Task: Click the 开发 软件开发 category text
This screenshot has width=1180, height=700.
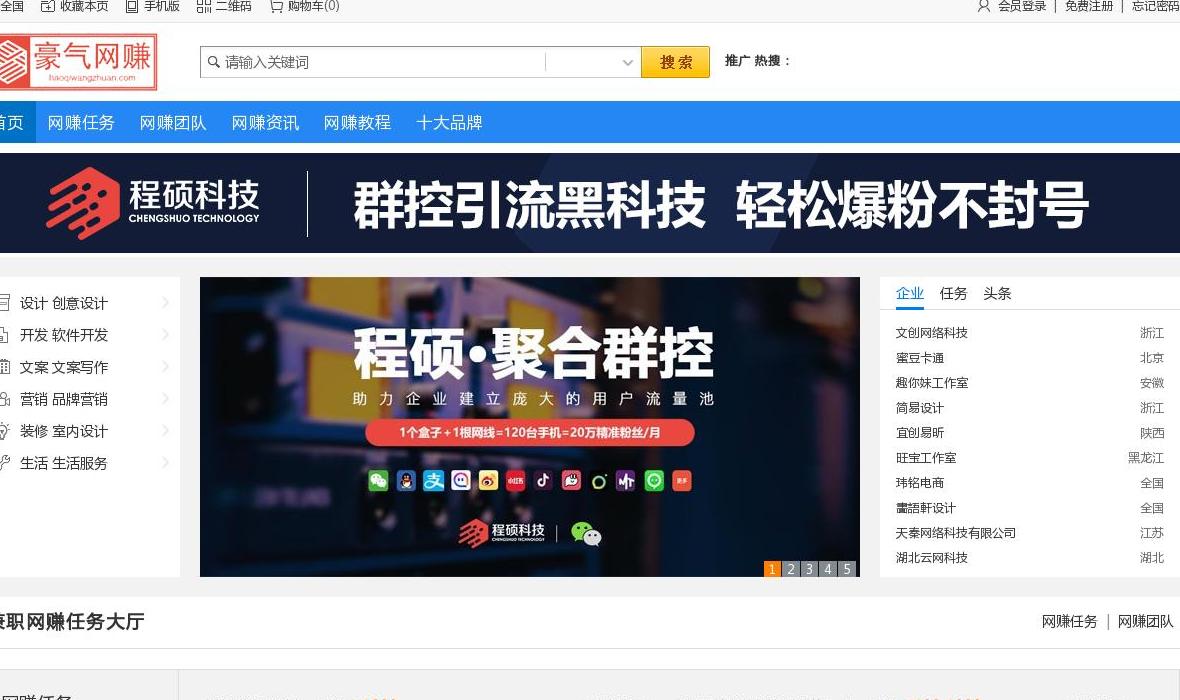Action: tap(64, 335)
